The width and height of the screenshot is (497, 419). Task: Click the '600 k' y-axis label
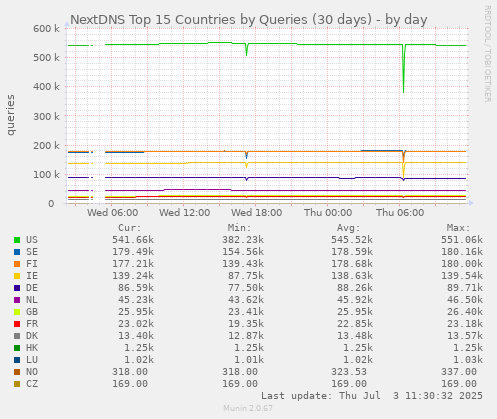tap(46, 29)
